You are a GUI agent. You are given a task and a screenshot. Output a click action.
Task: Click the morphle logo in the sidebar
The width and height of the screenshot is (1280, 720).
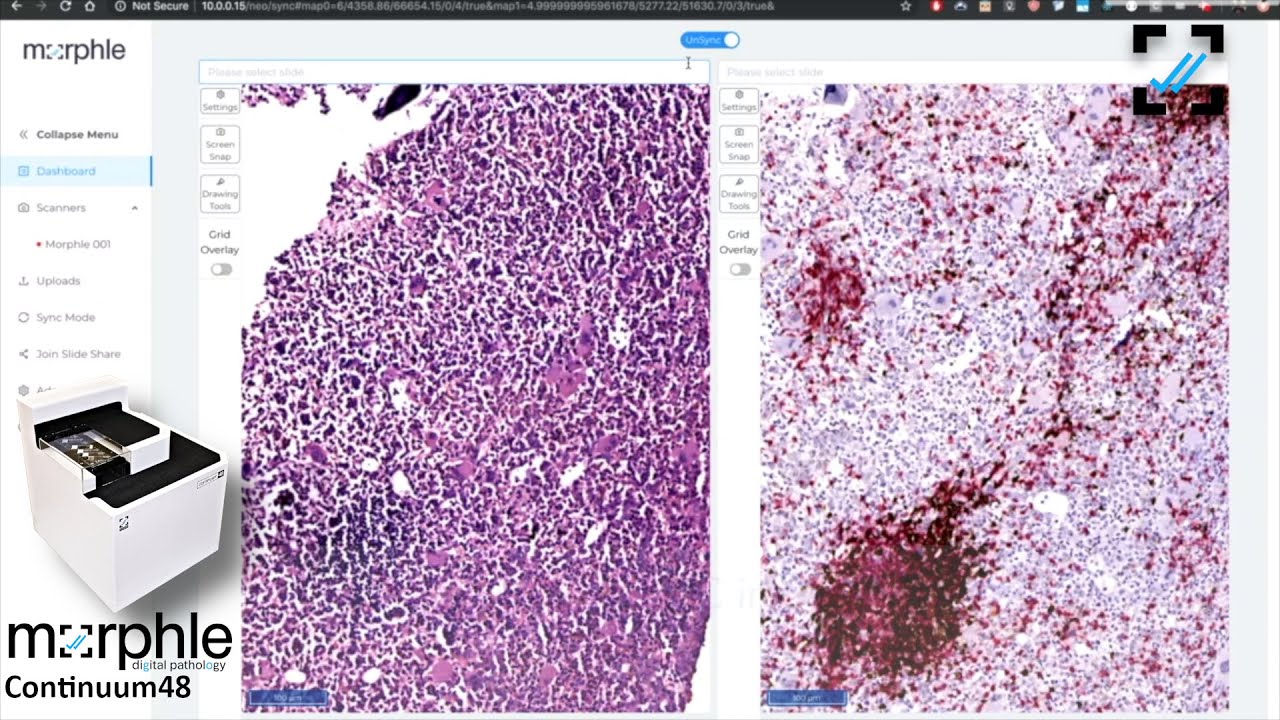coord(74,50)
